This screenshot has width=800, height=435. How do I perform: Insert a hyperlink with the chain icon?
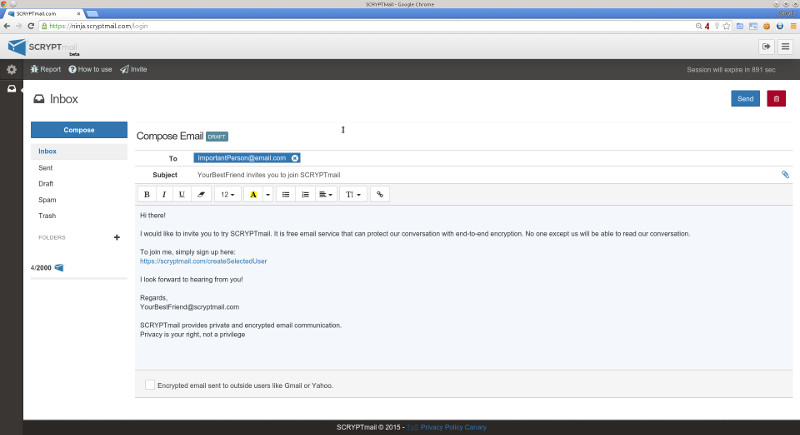tap(380, 194)
